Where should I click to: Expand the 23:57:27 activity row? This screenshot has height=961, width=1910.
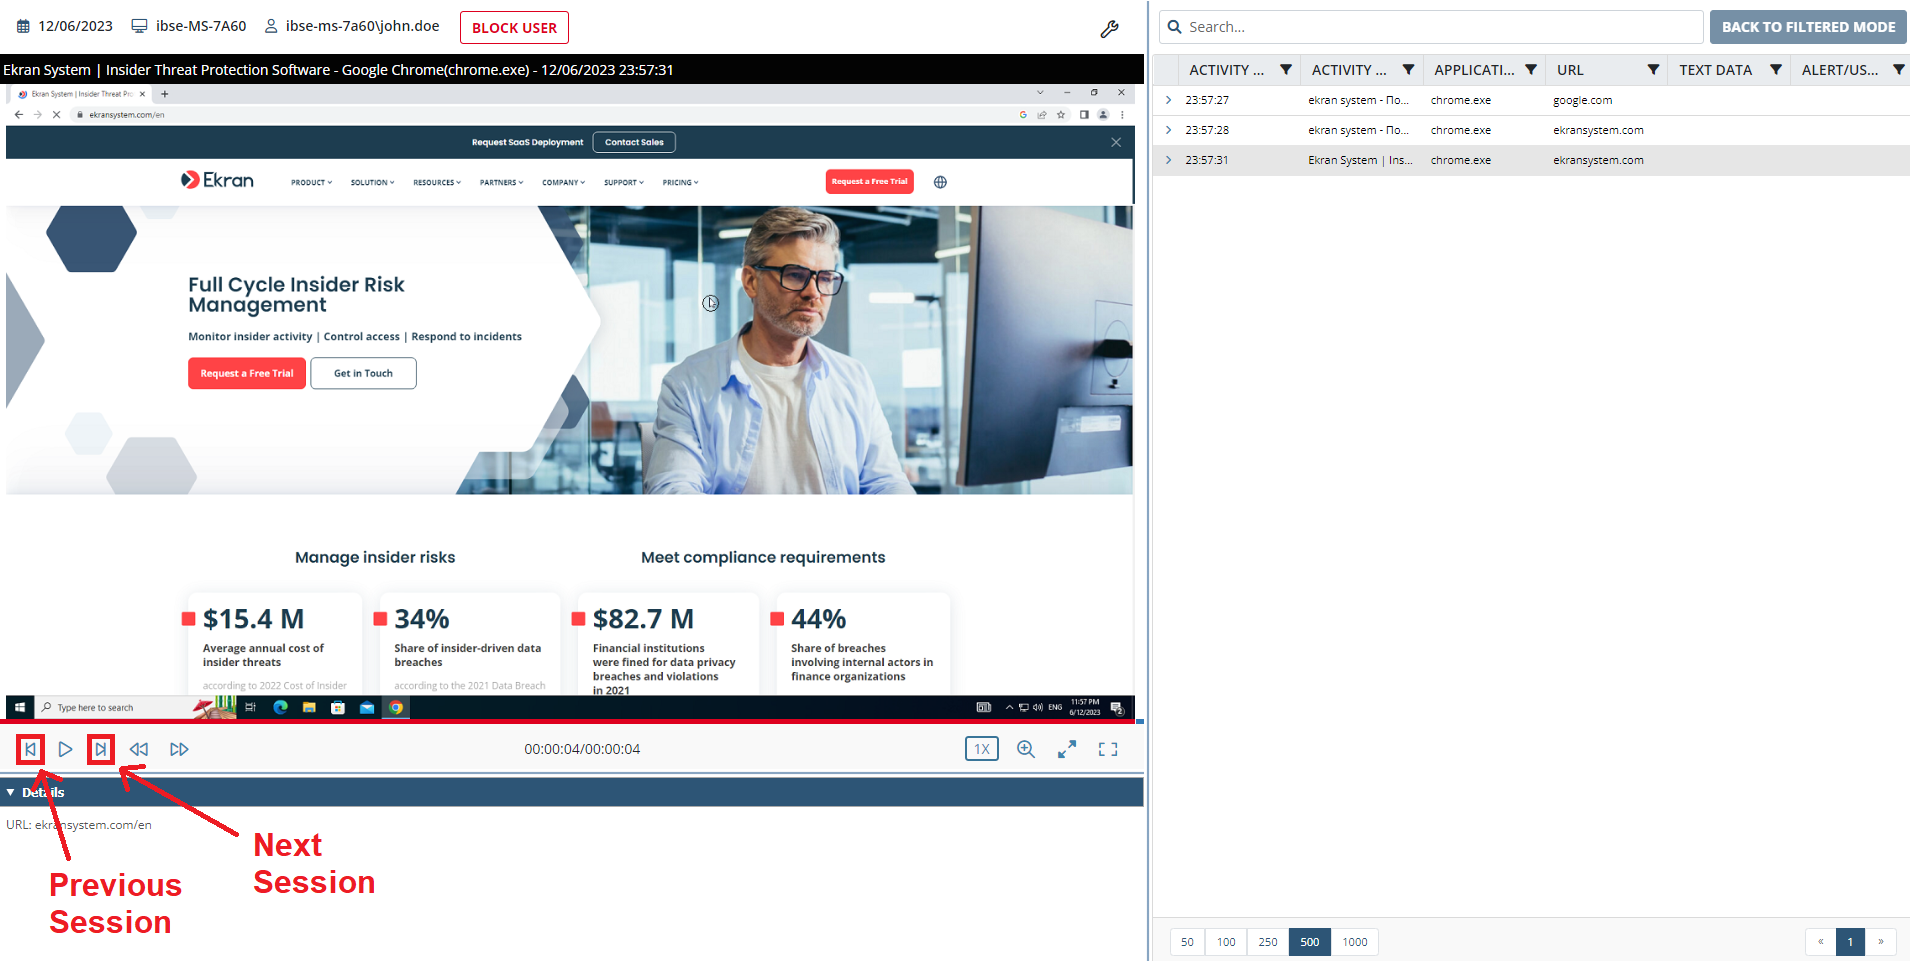1168,100
